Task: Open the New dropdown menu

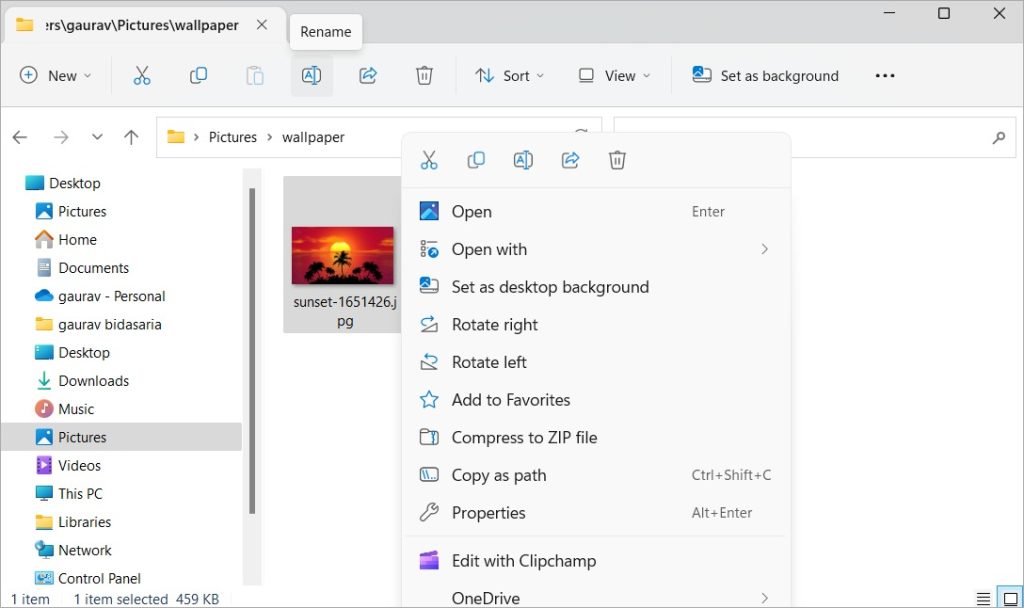Action: 56,76
